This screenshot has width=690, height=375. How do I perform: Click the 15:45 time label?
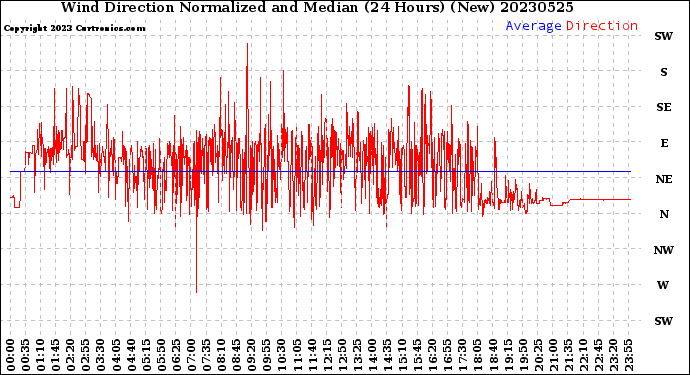417,355
